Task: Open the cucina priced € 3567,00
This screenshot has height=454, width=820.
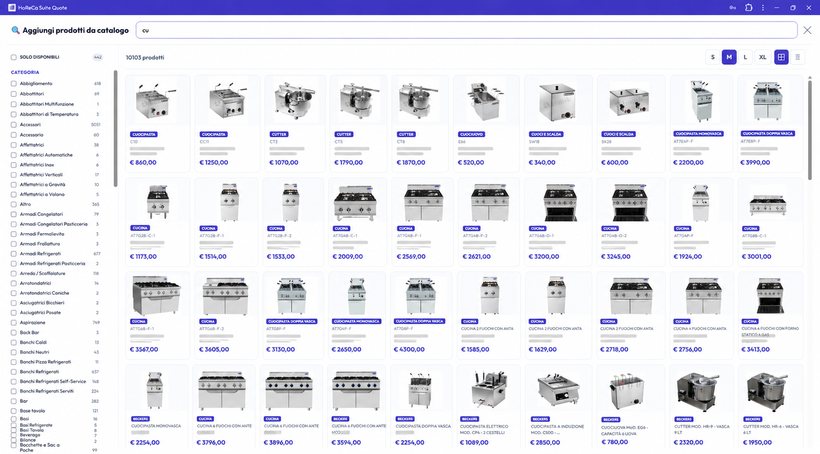Action: pyautogui.click(x=157, y=315)
